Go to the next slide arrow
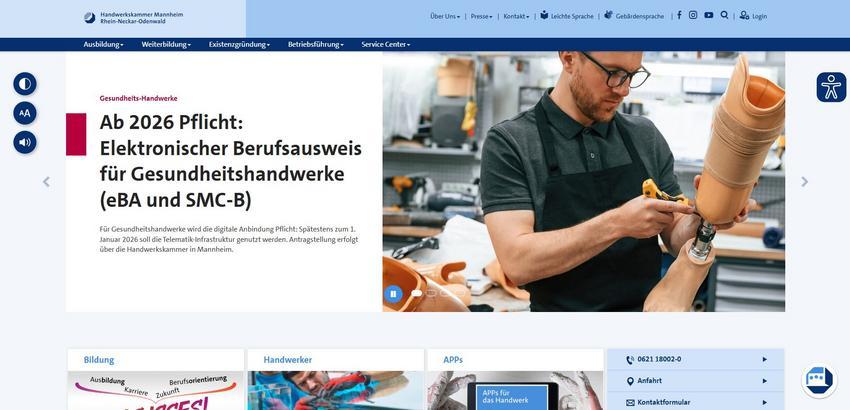850x410 pixels. tap(804, 182)
